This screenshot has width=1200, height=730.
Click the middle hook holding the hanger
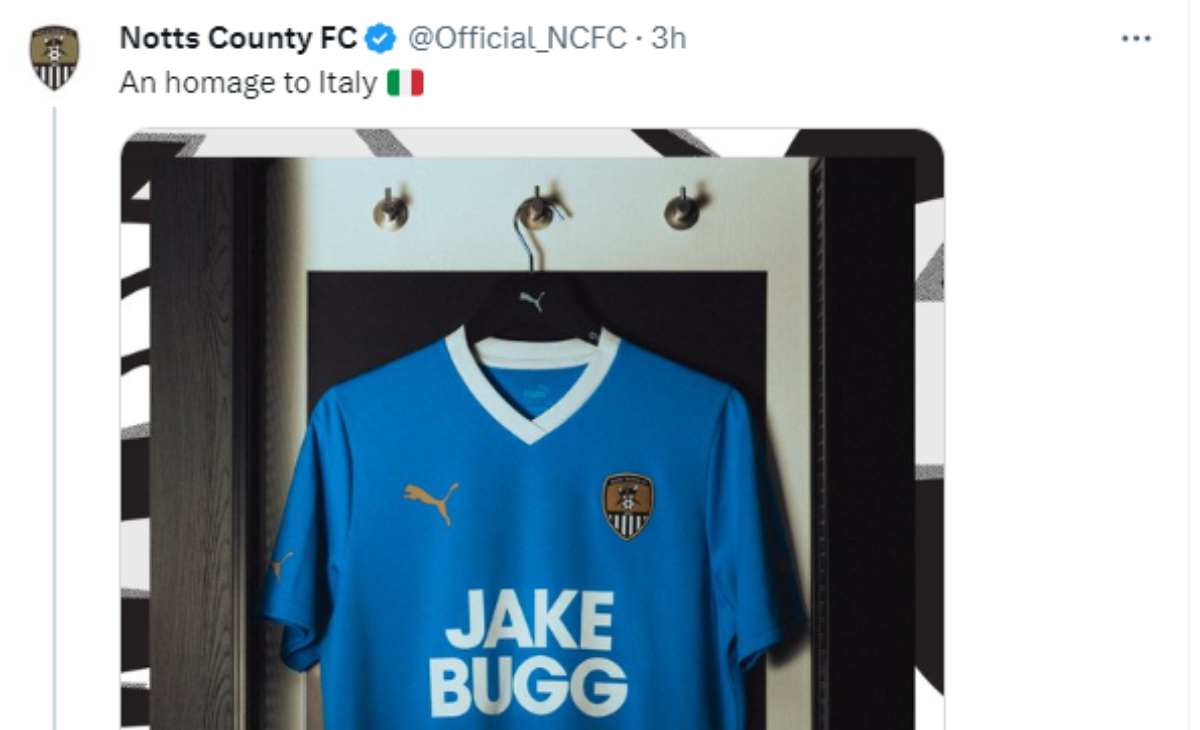pyautogui.click(x=536, y=209)
